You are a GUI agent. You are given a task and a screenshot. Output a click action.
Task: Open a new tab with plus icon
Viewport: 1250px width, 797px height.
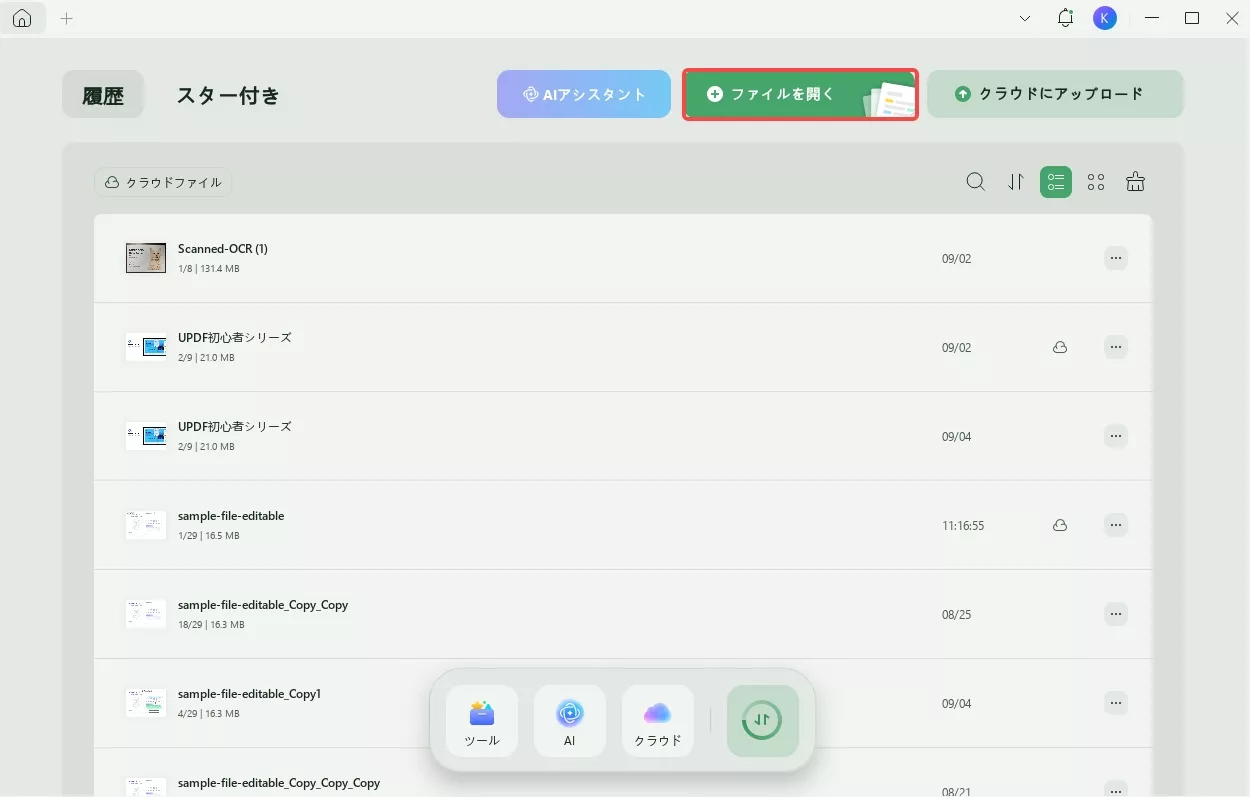[67, 18]
